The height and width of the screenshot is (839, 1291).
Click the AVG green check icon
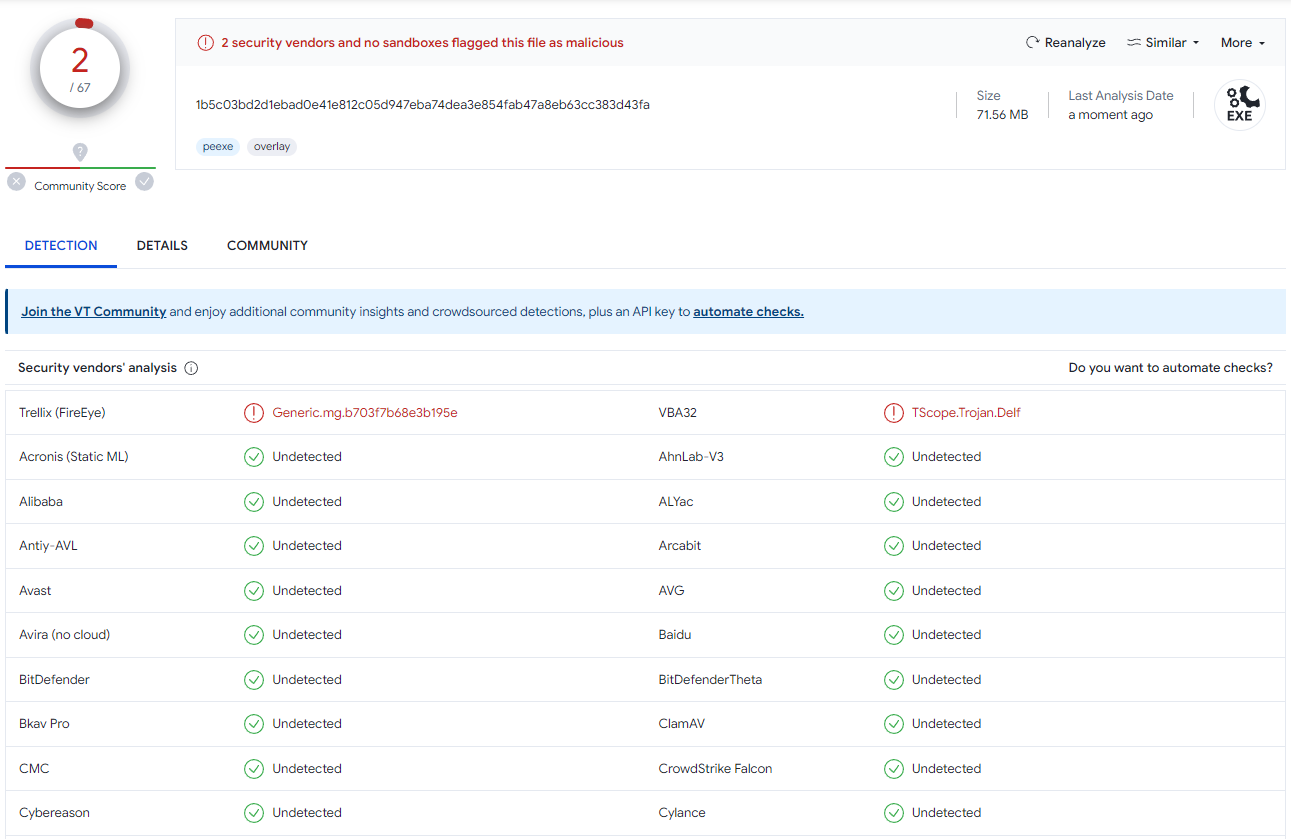[893, 591]
